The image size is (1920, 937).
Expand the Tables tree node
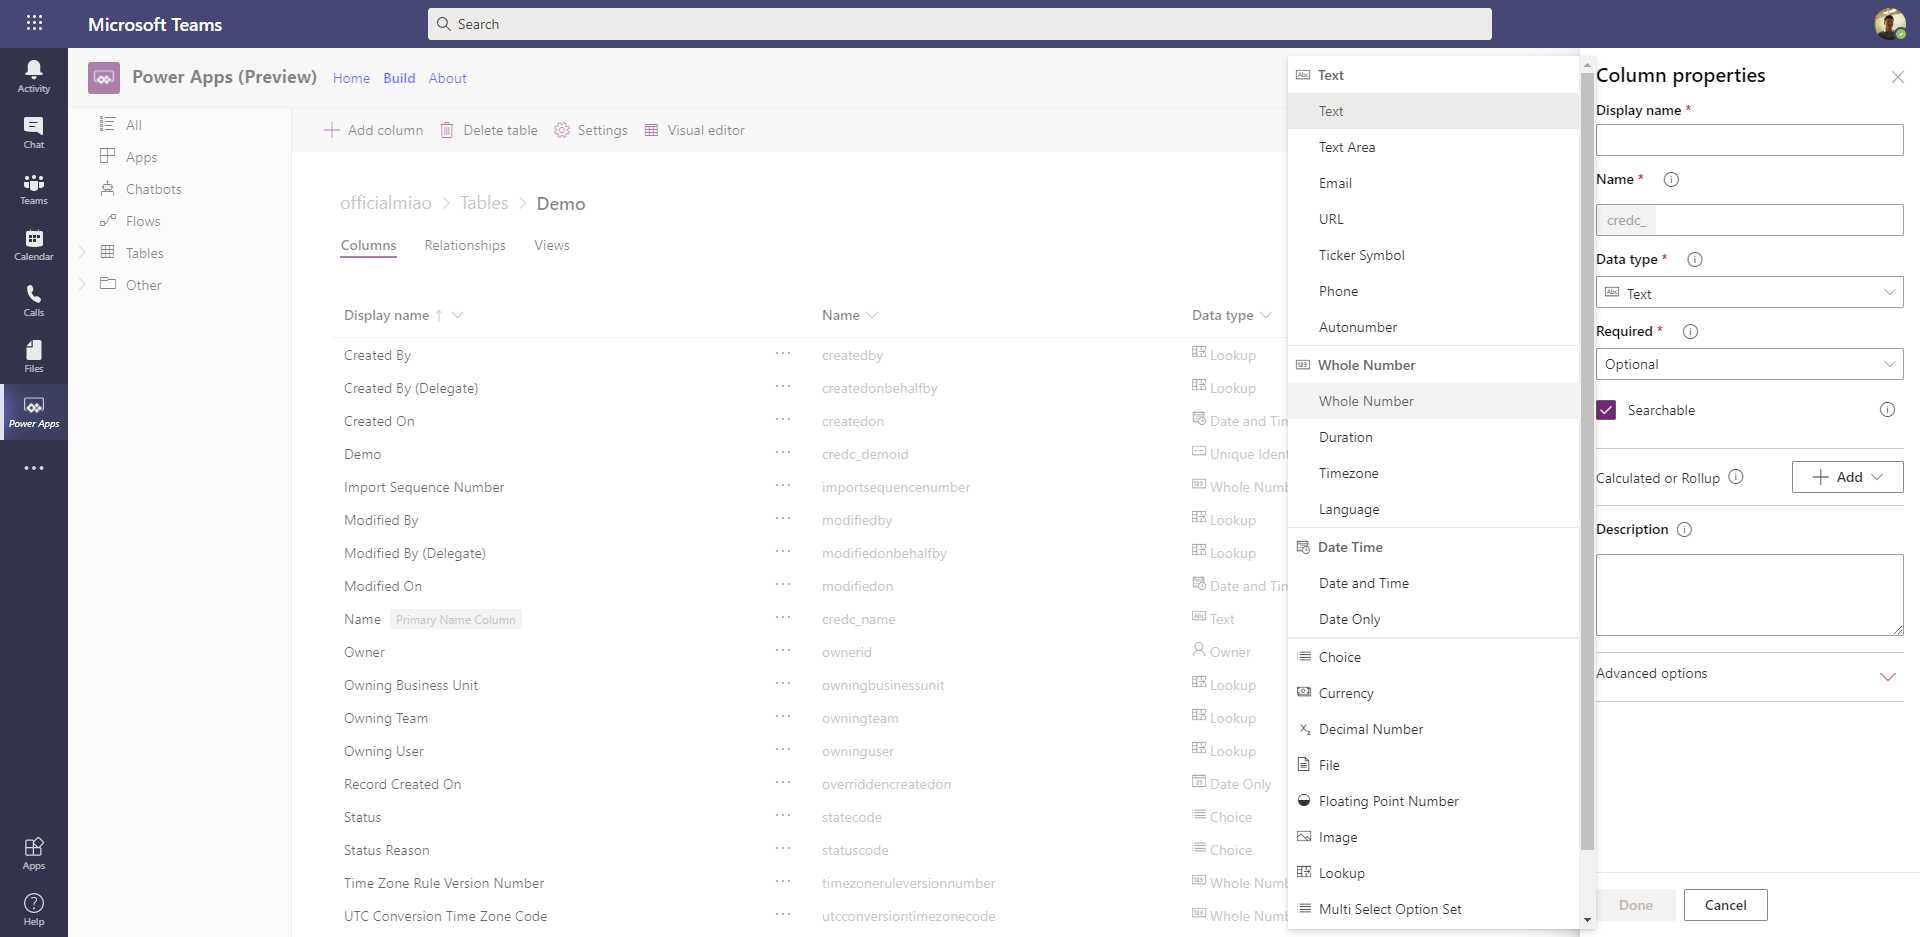pos(82,253)
